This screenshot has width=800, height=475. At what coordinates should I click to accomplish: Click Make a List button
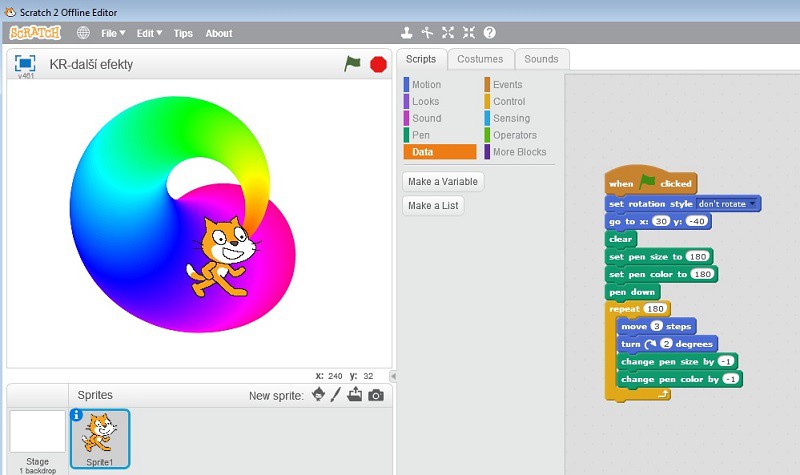click(x=433, y=206)
